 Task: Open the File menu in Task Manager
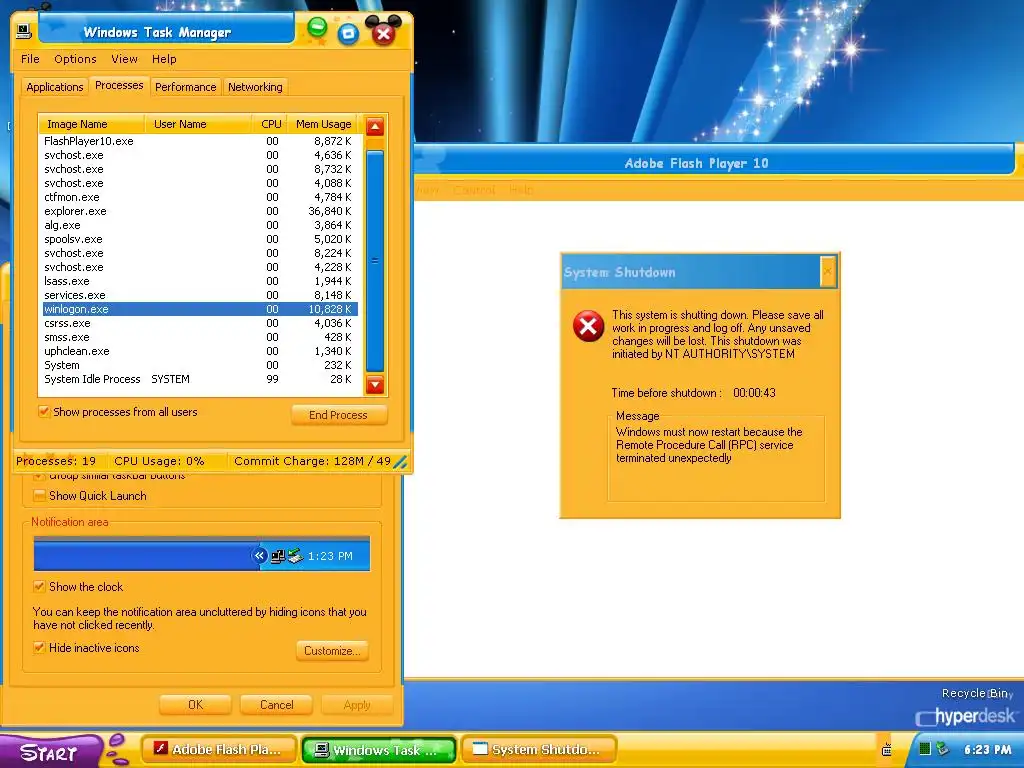30,59
